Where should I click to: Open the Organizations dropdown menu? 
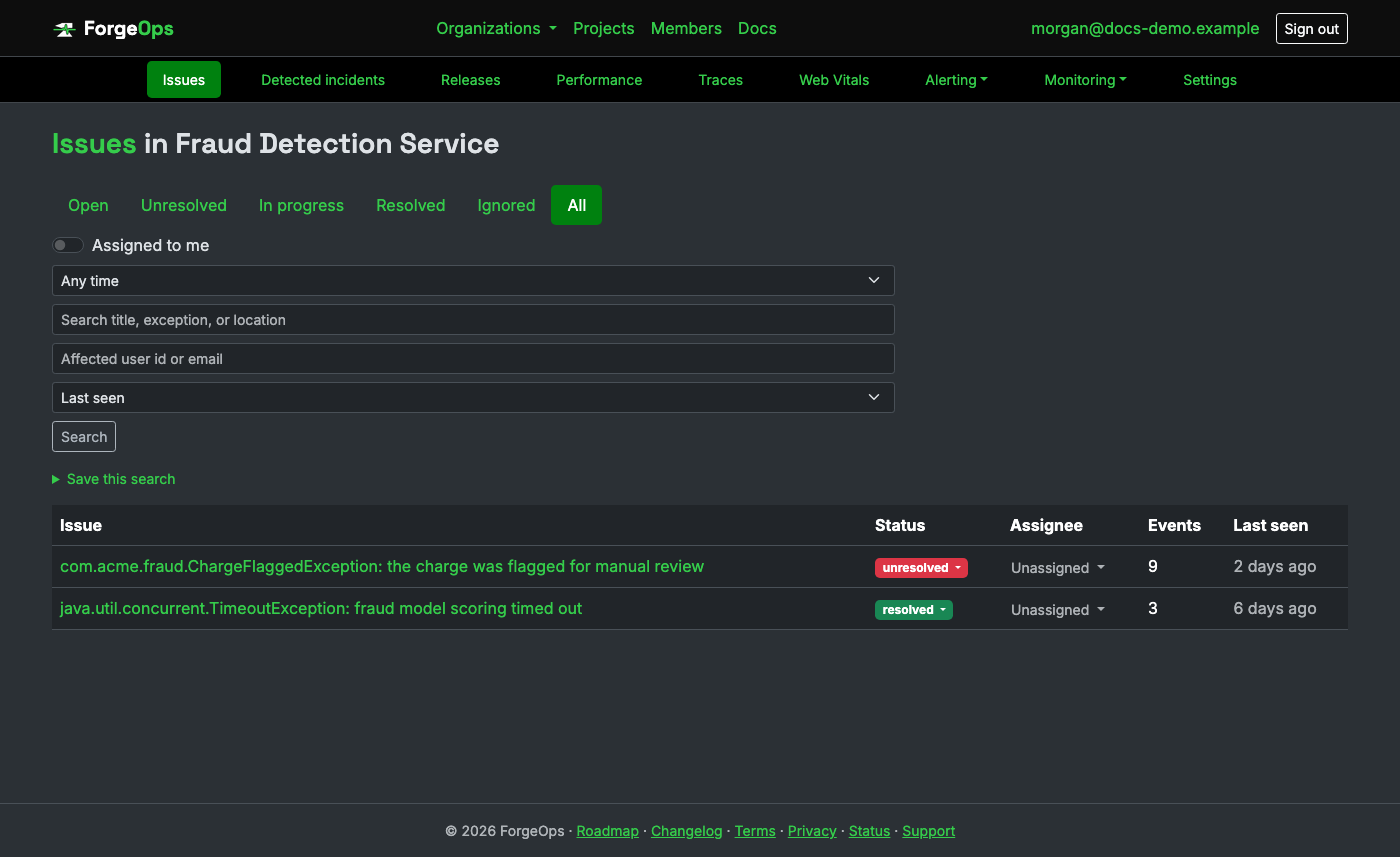click(496, 28)
